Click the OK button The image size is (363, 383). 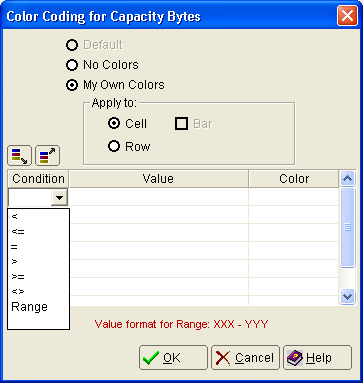point(173,358)
